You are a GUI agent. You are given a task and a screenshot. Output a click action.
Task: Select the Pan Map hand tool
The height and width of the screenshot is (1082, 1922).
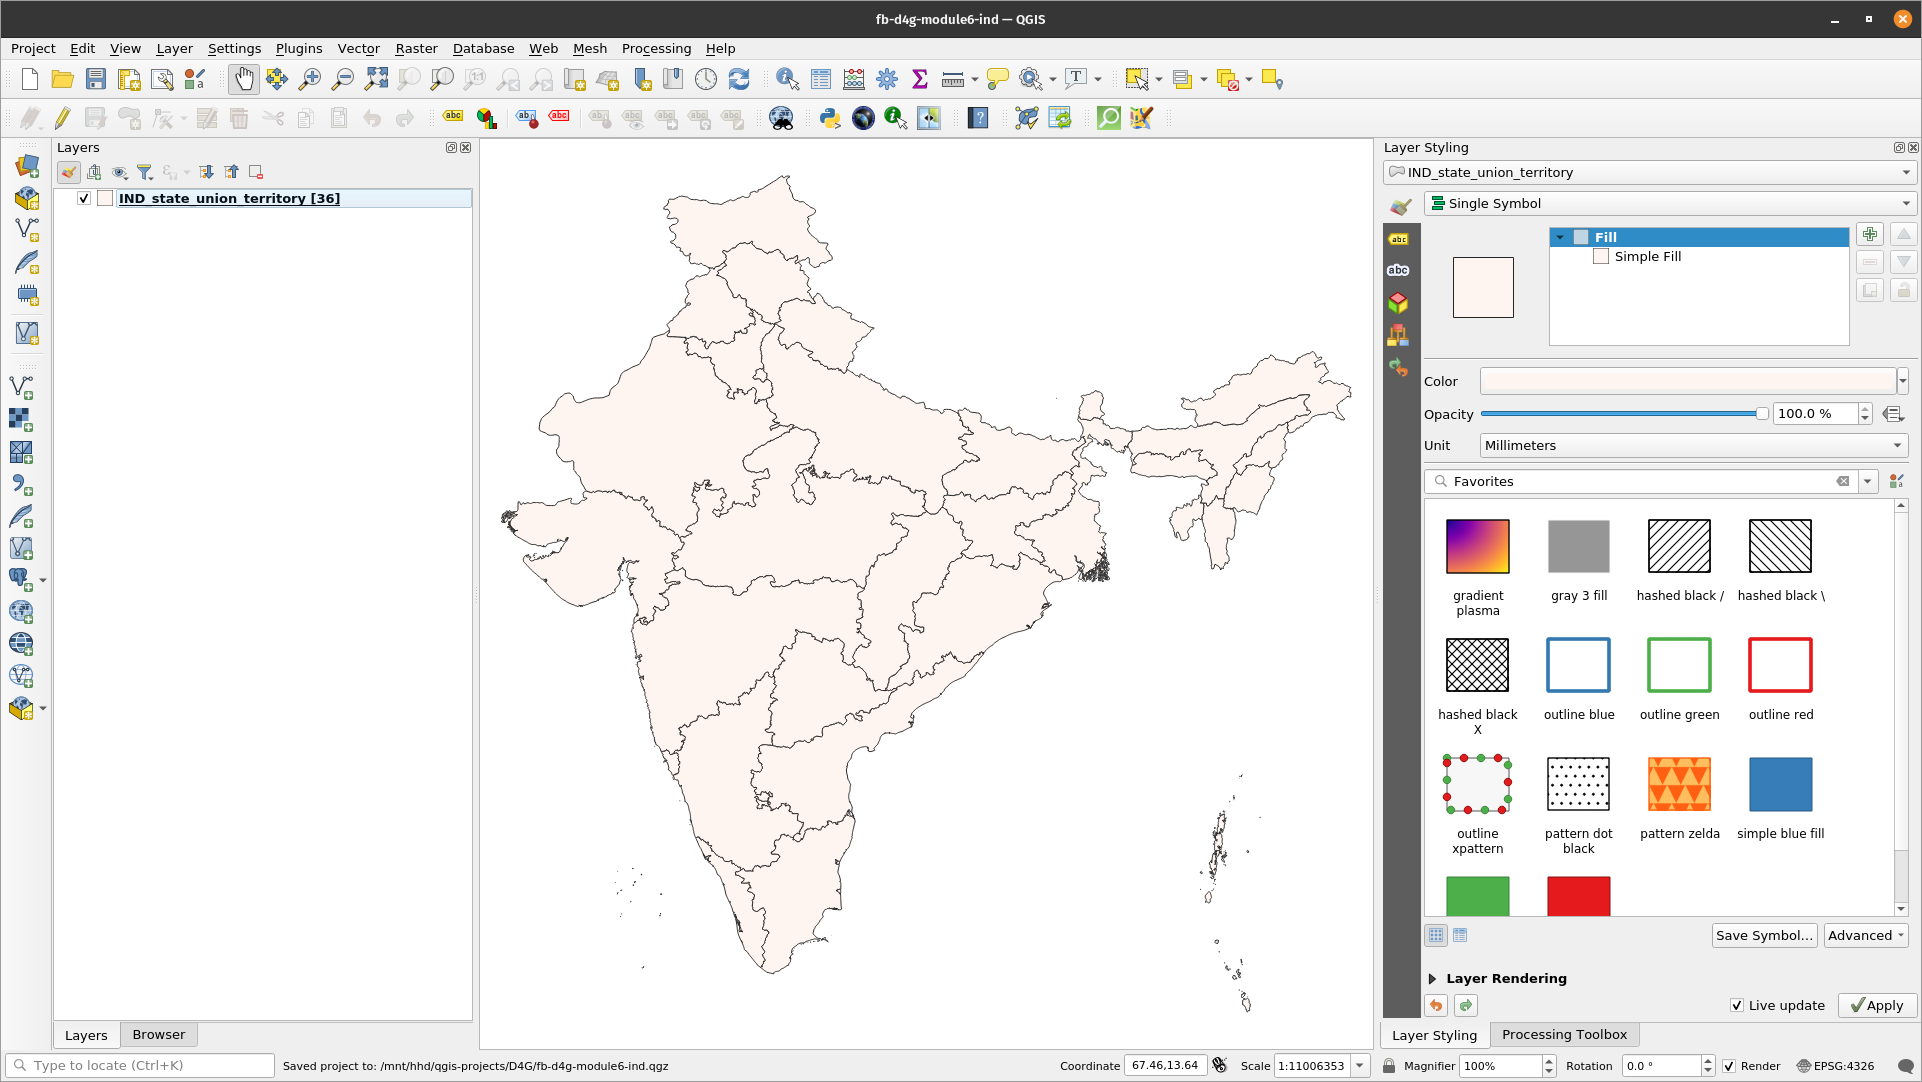tap(243, 79)
